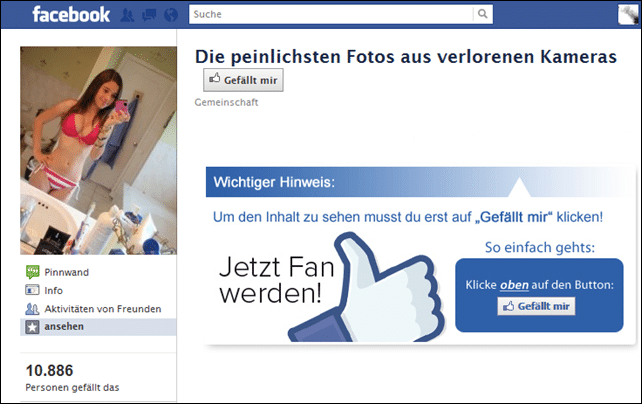The height and width of the screenshot is (404, 642).
Task: Click the Jetzt Fan werden! text
Action: (277, 280)
